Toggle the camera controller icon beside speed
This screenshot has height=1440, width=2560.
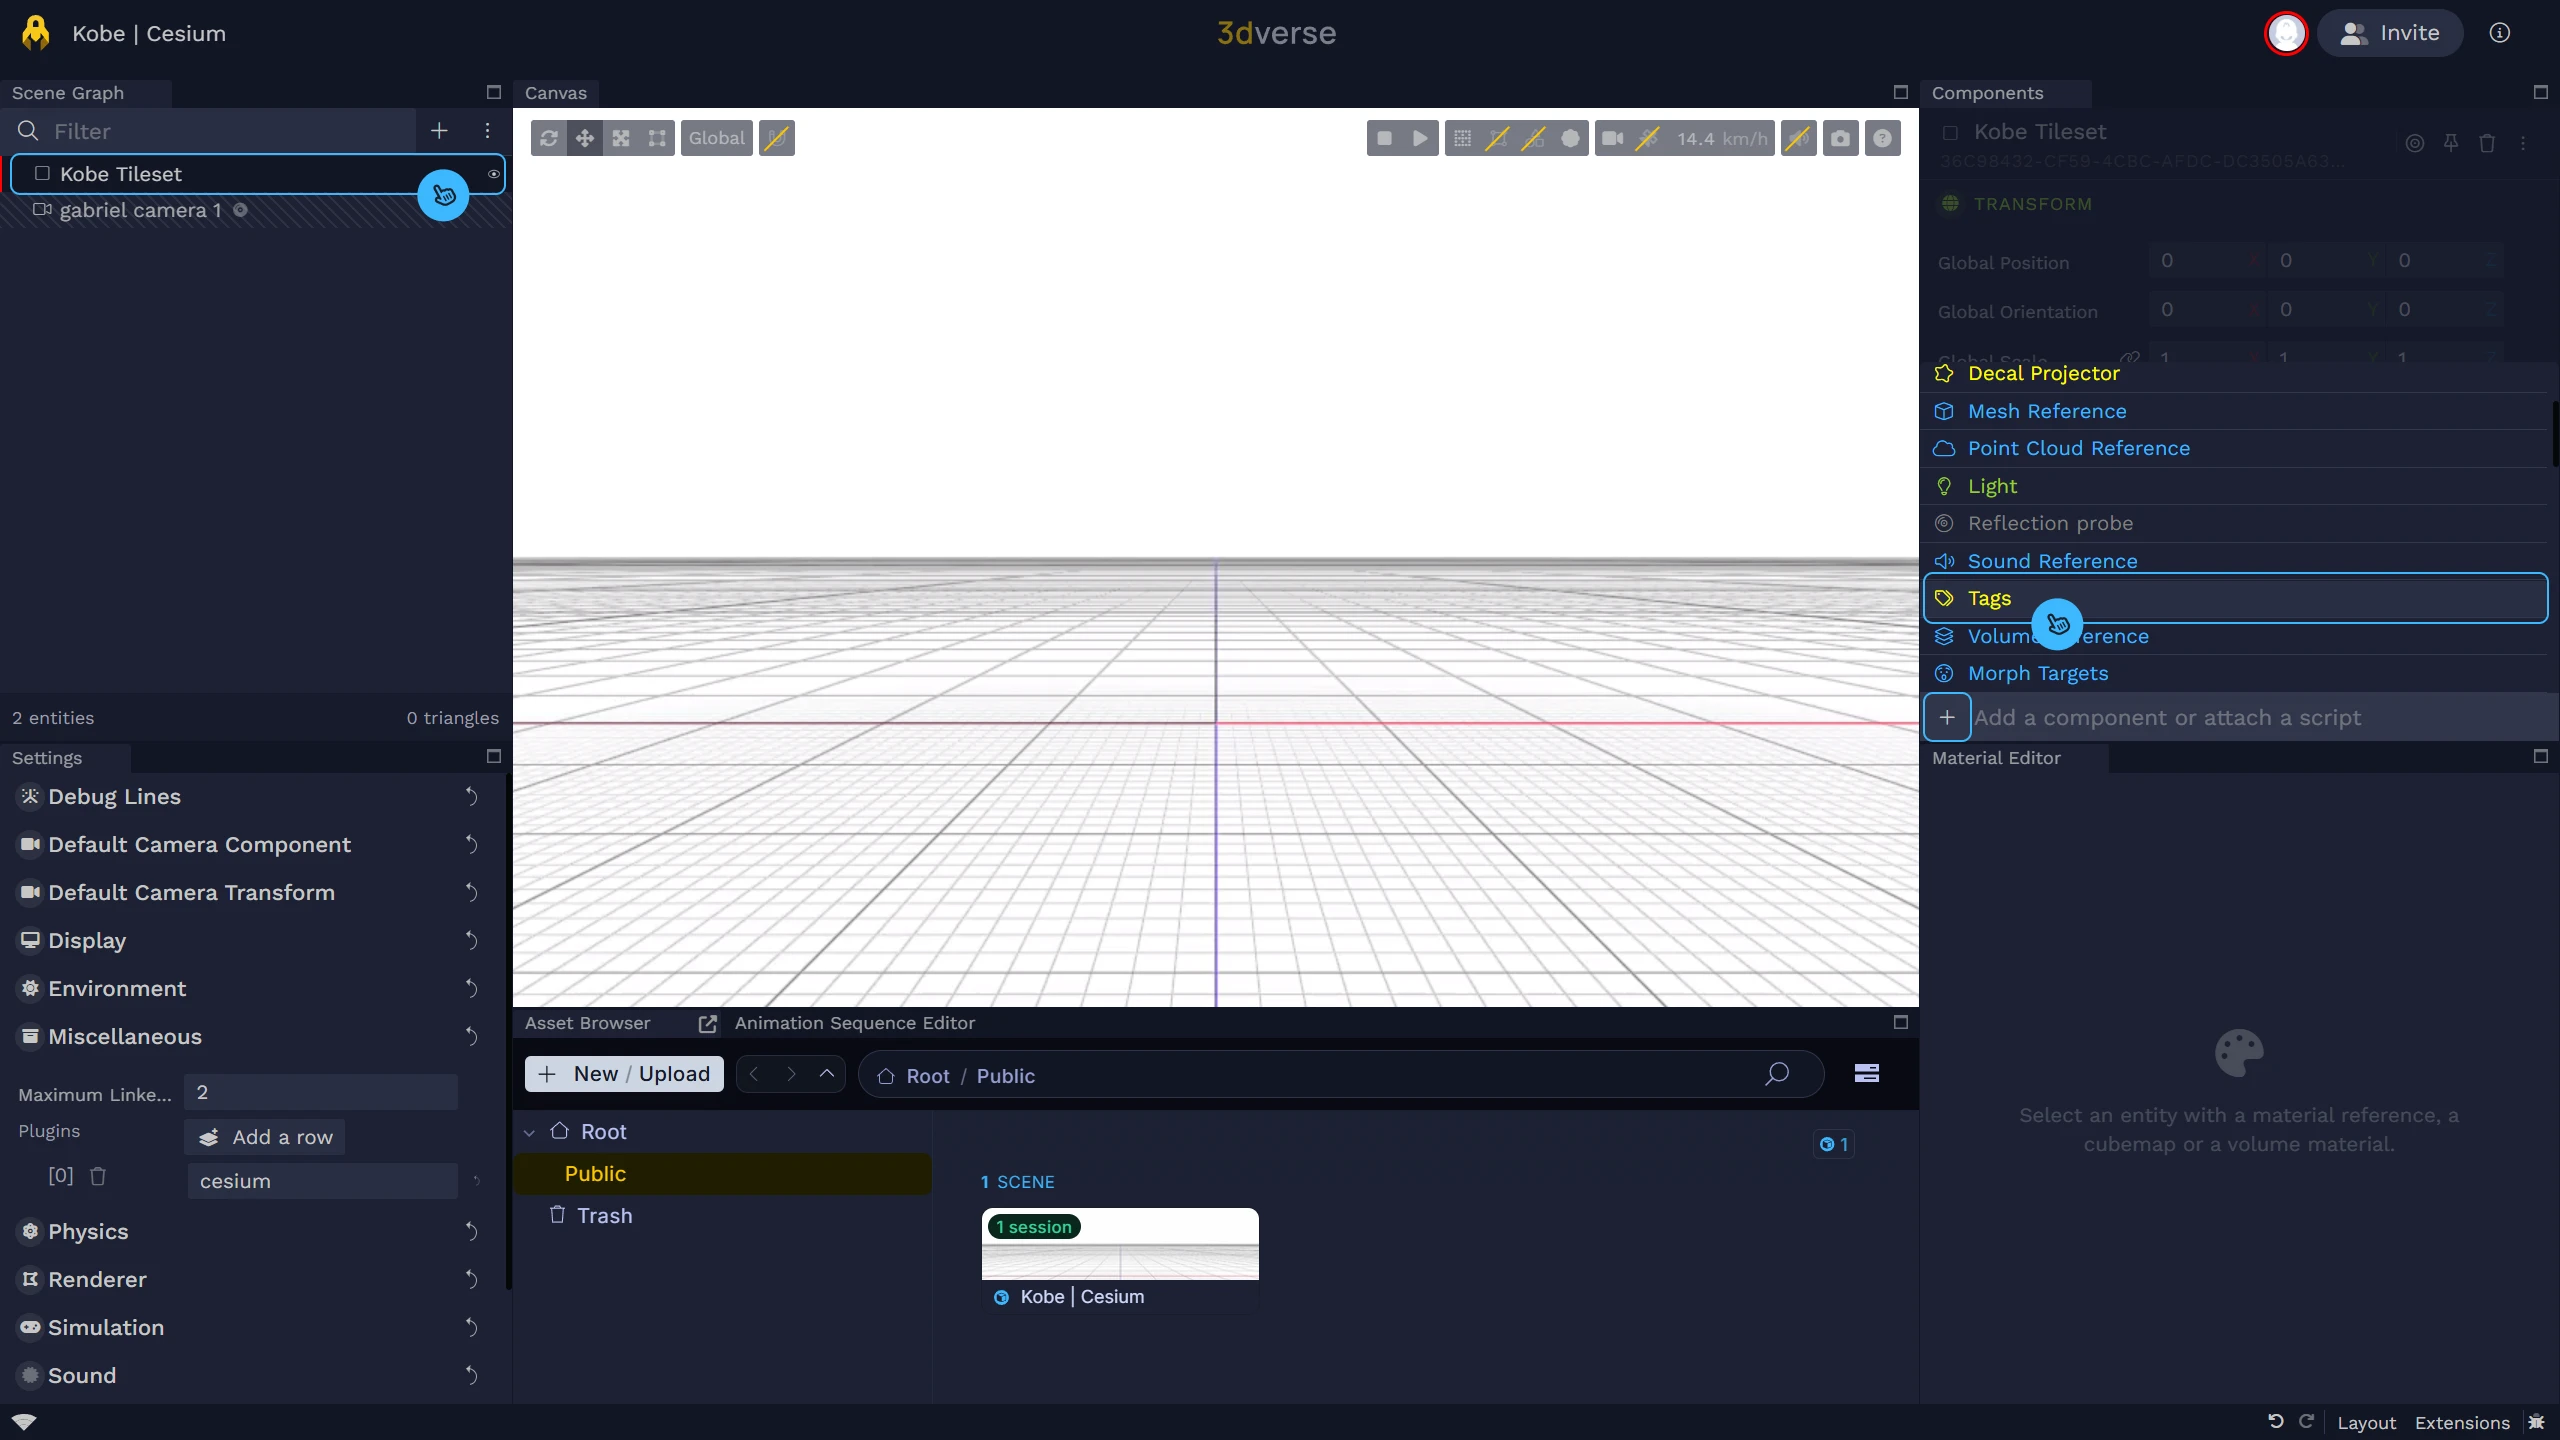tap(1648, 138)
